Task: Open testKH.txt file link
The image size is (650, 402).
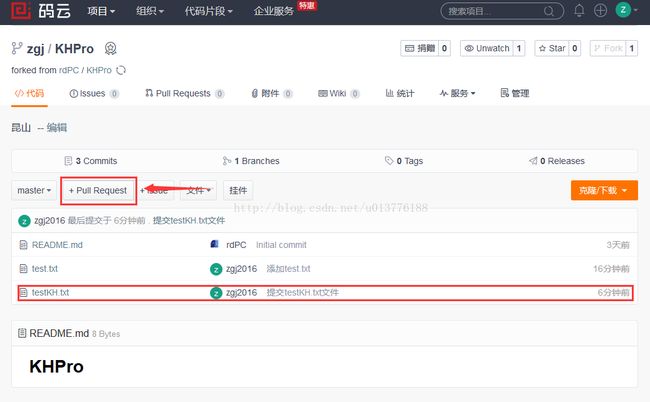Action: tap(51, 293)
